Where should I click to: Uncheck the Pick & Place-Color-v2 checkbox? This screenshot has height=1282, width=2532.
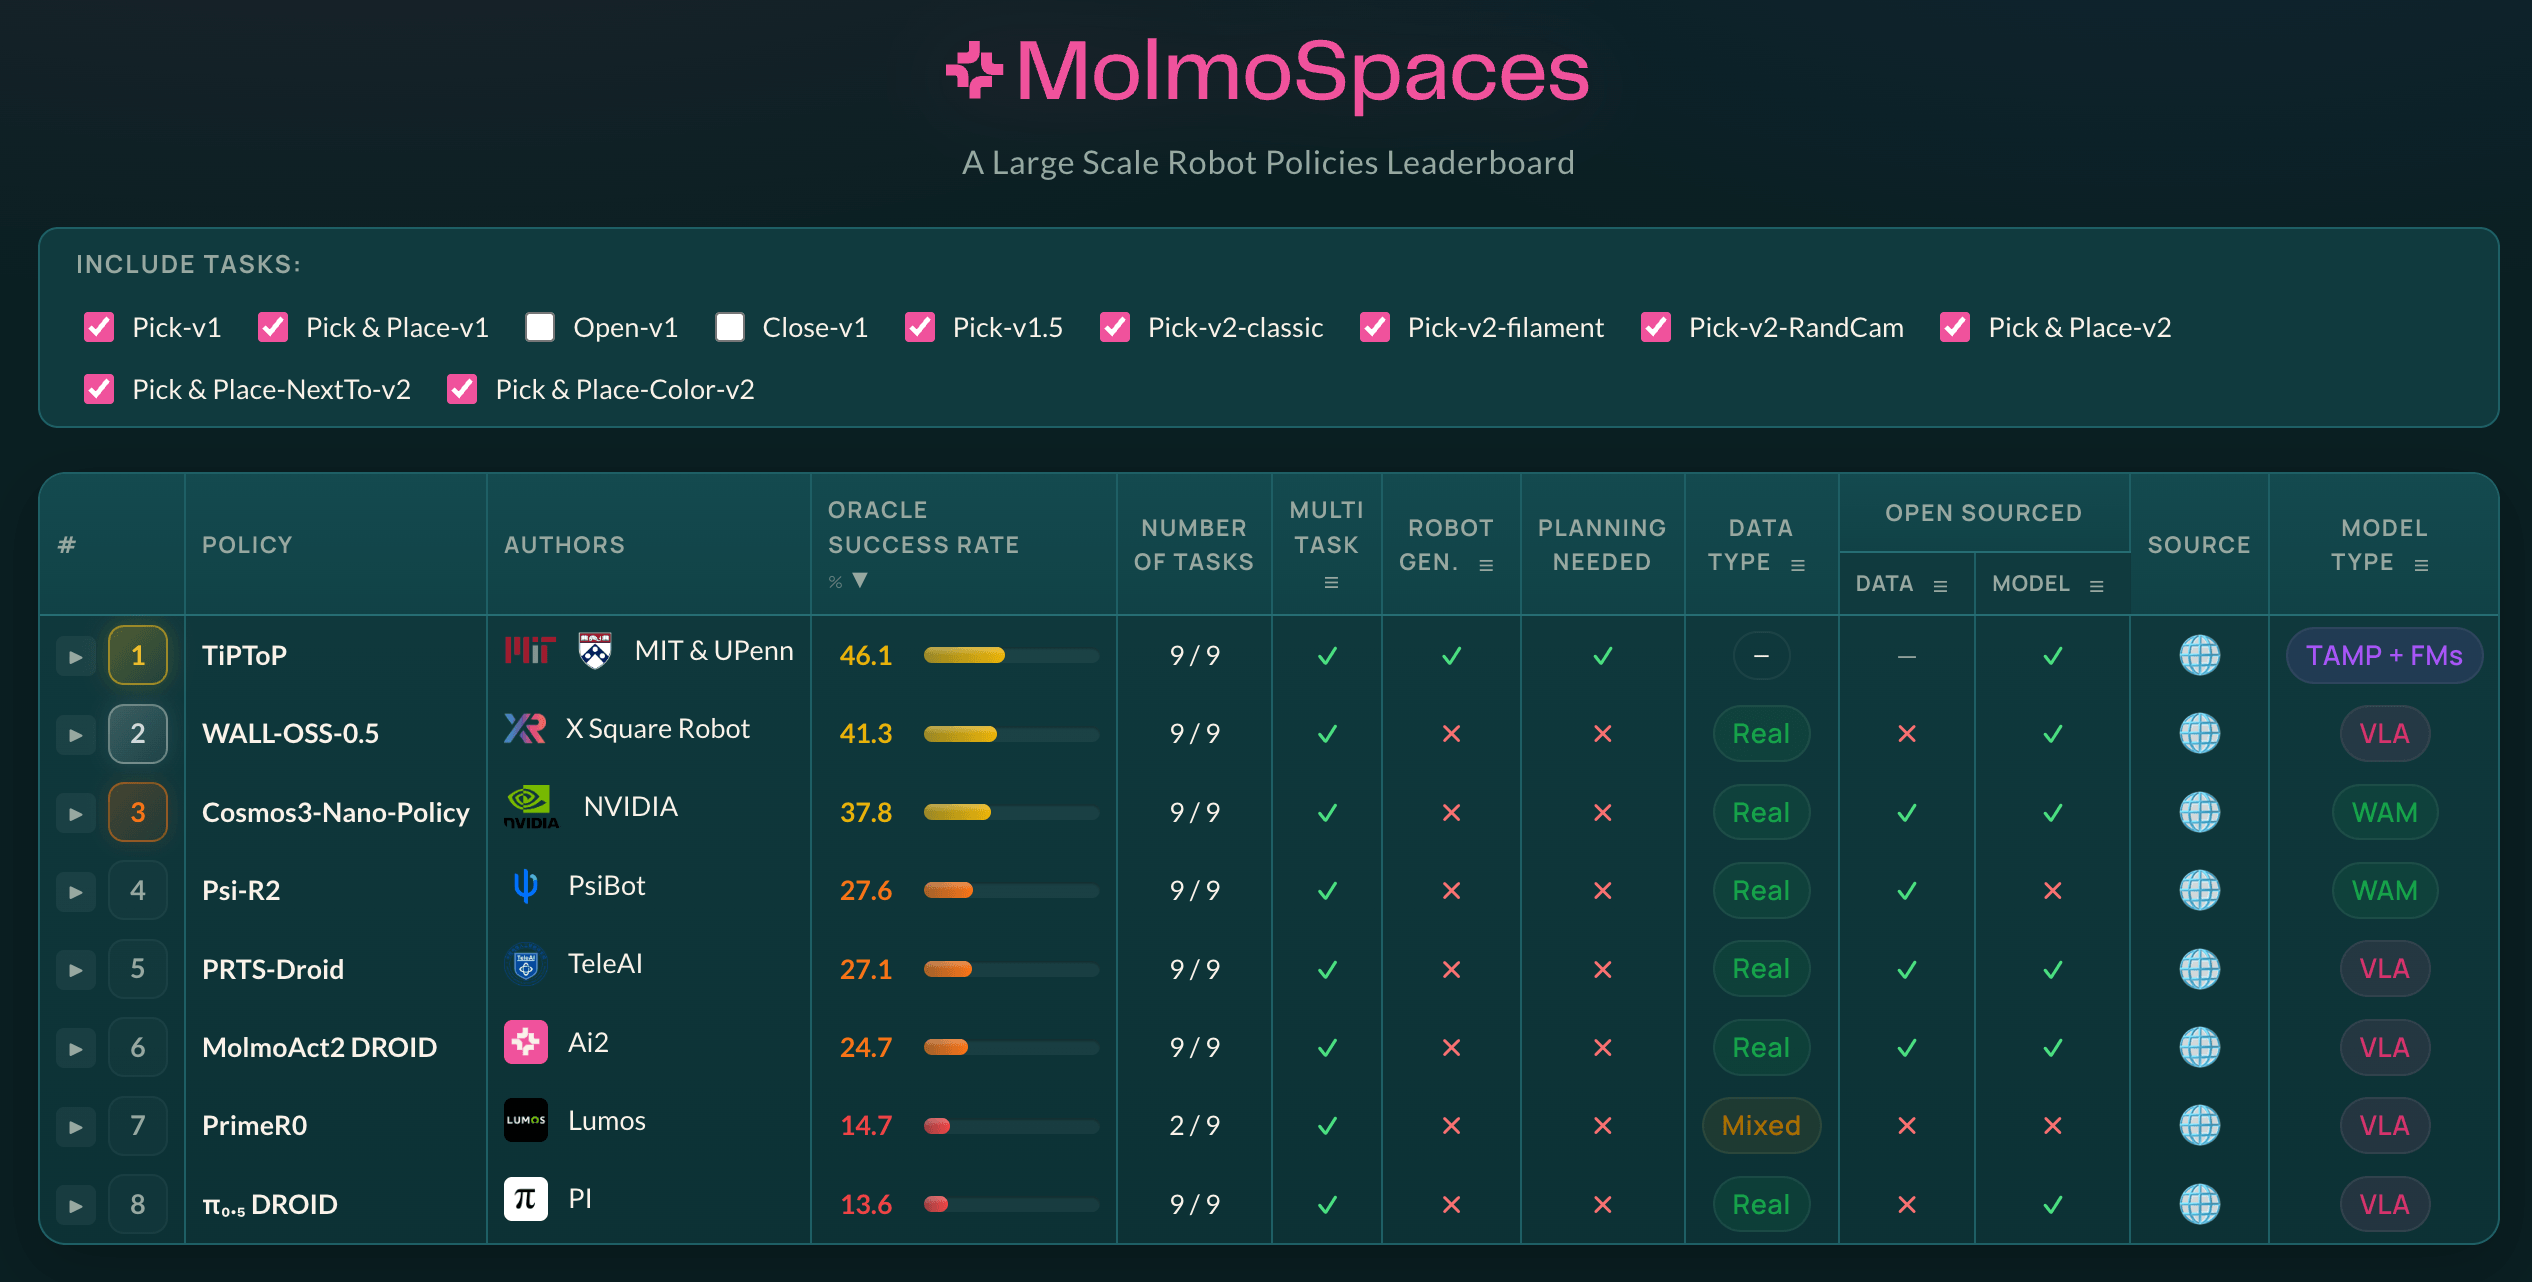coord(462,389)
